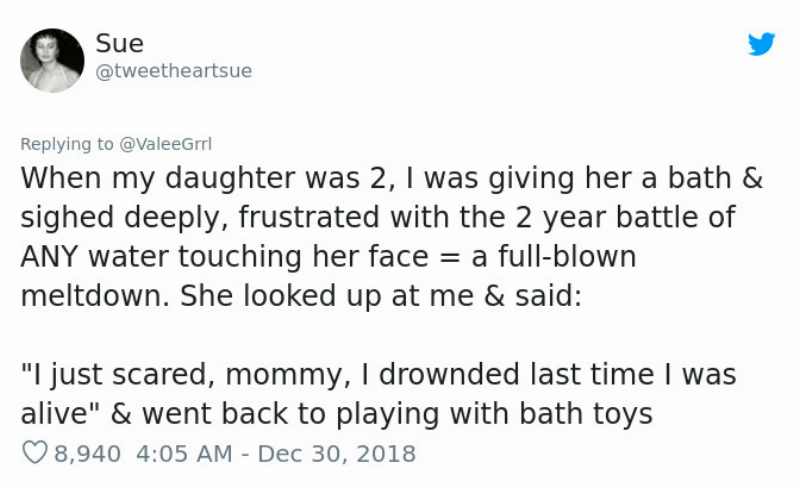Open Sue's profile picture
The height and width of the screenshot is (487, 800).
tap(52, 60)
